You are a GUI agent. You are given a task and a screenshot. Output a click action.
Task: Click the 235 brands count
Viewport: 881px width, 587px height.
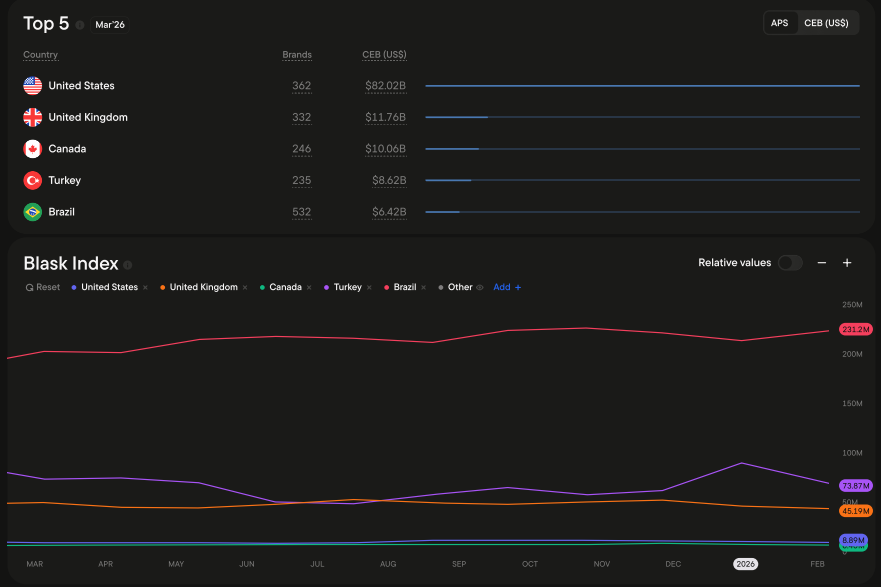tap(302, 180)
